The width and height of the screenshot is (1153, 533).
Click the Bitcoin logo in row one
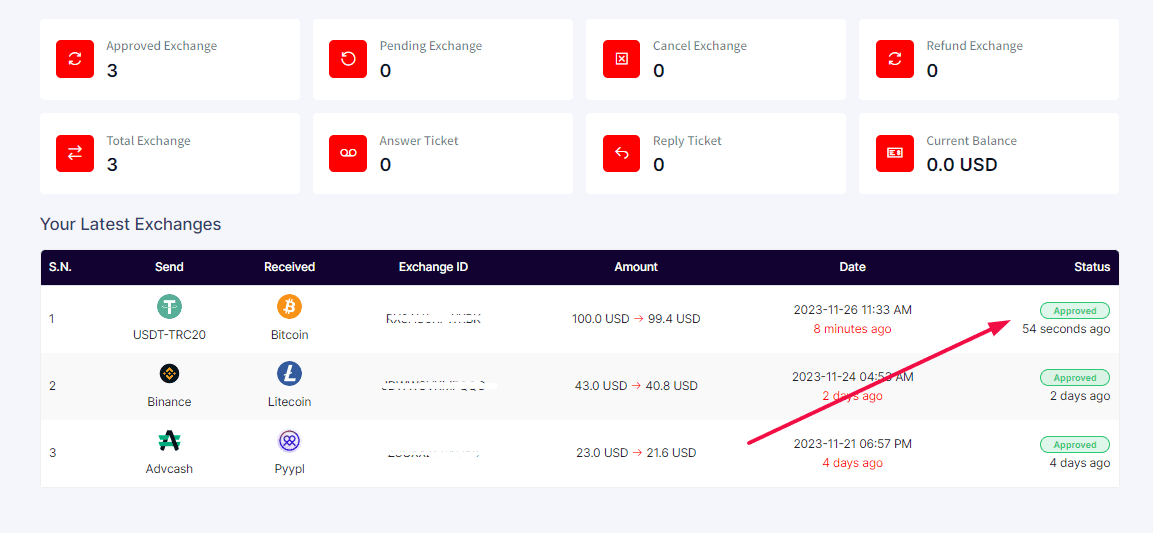290,307
